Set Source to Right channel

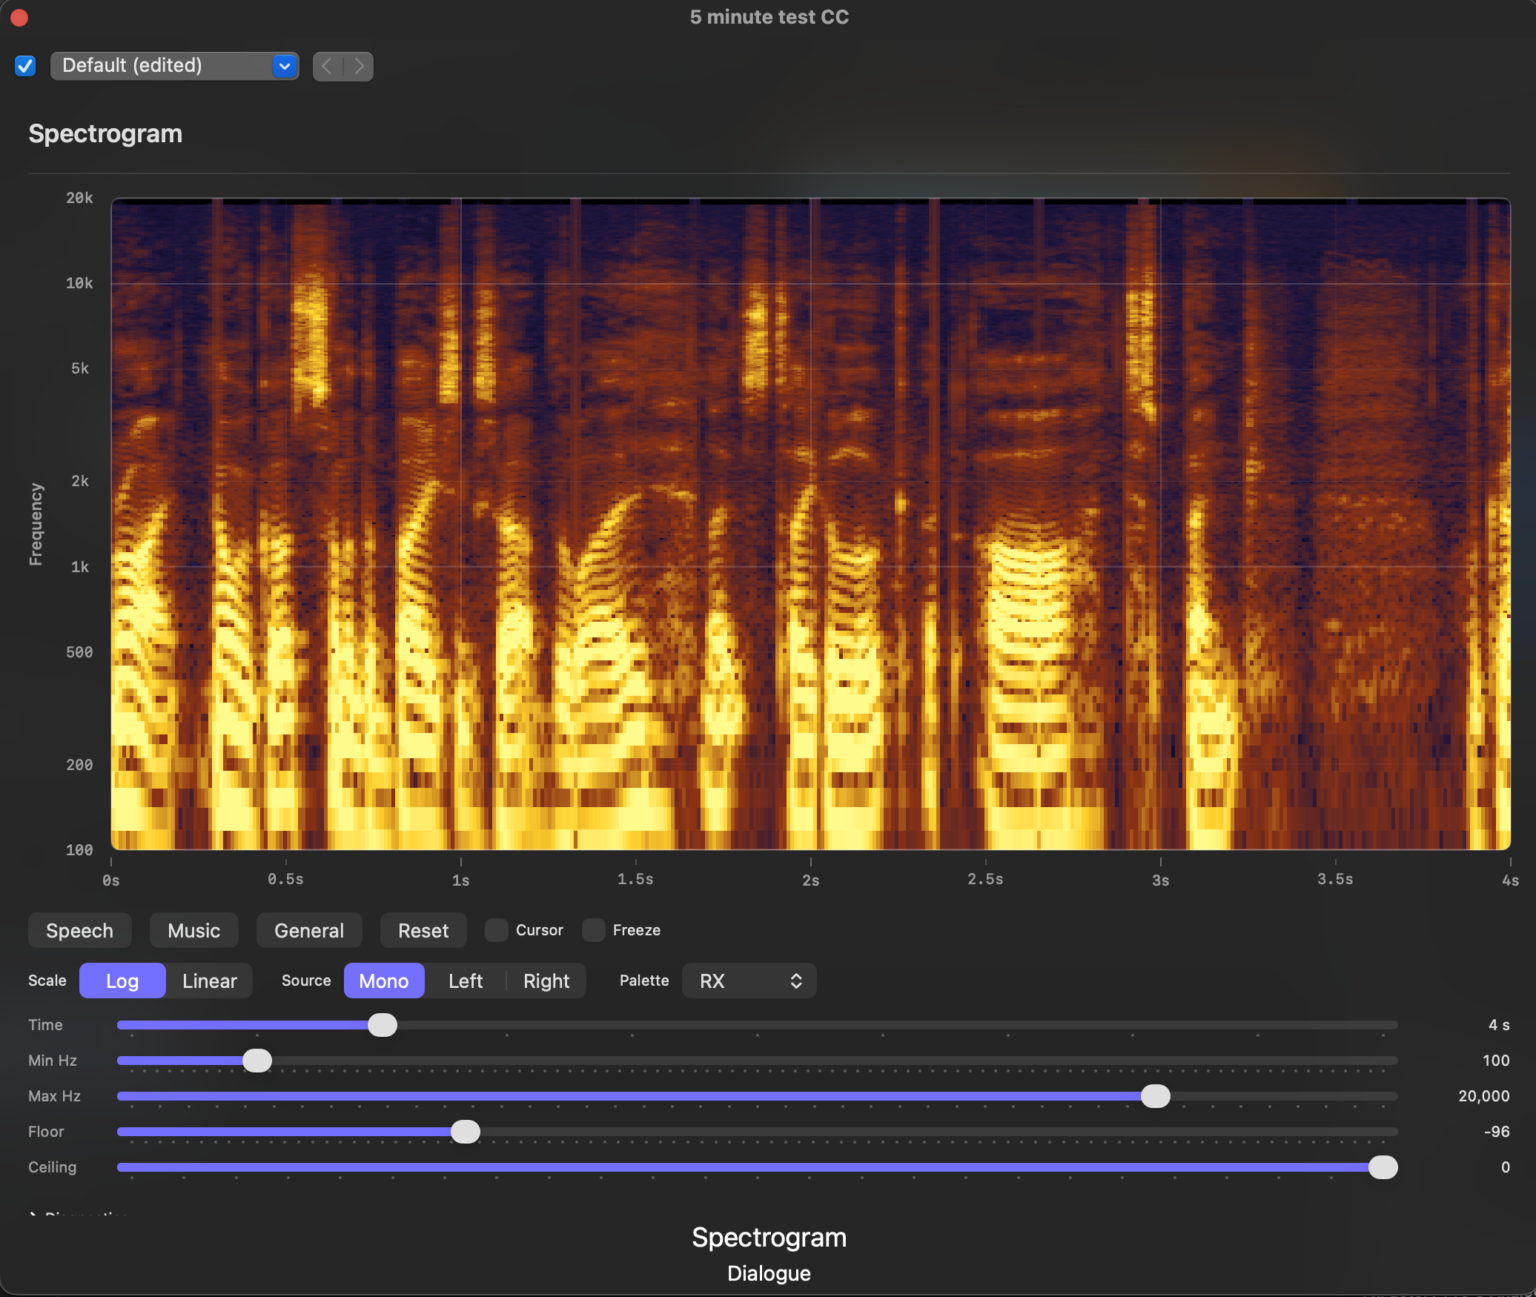(546, 981)
